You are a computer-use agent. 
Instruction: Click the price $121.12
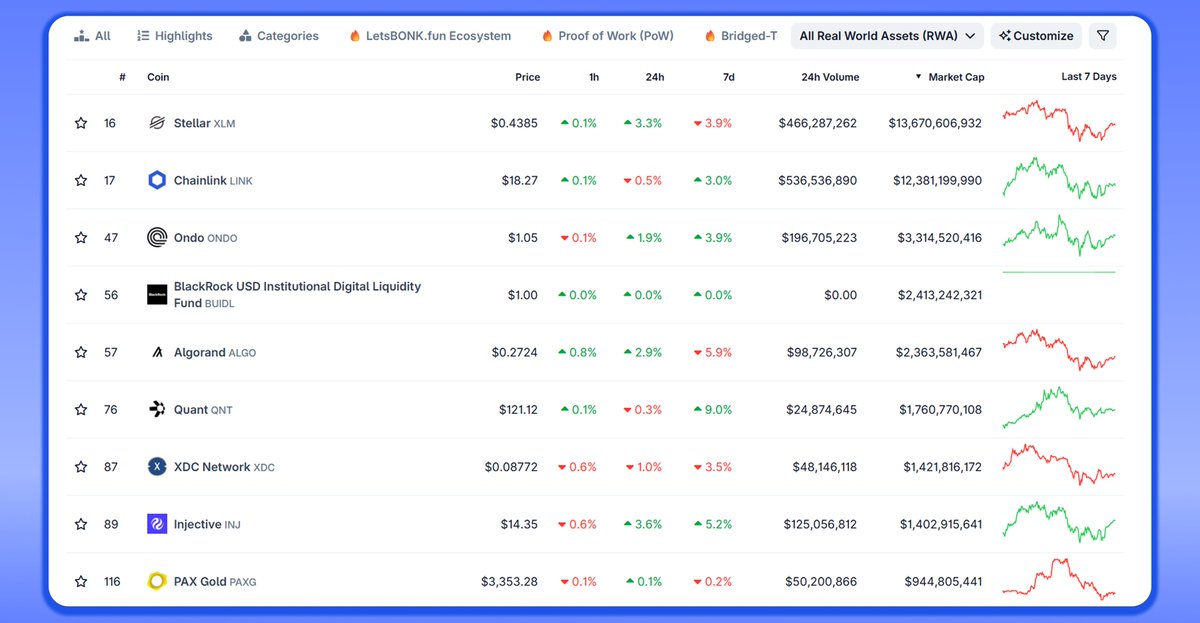pyautogui.click(x=518, y=410)
